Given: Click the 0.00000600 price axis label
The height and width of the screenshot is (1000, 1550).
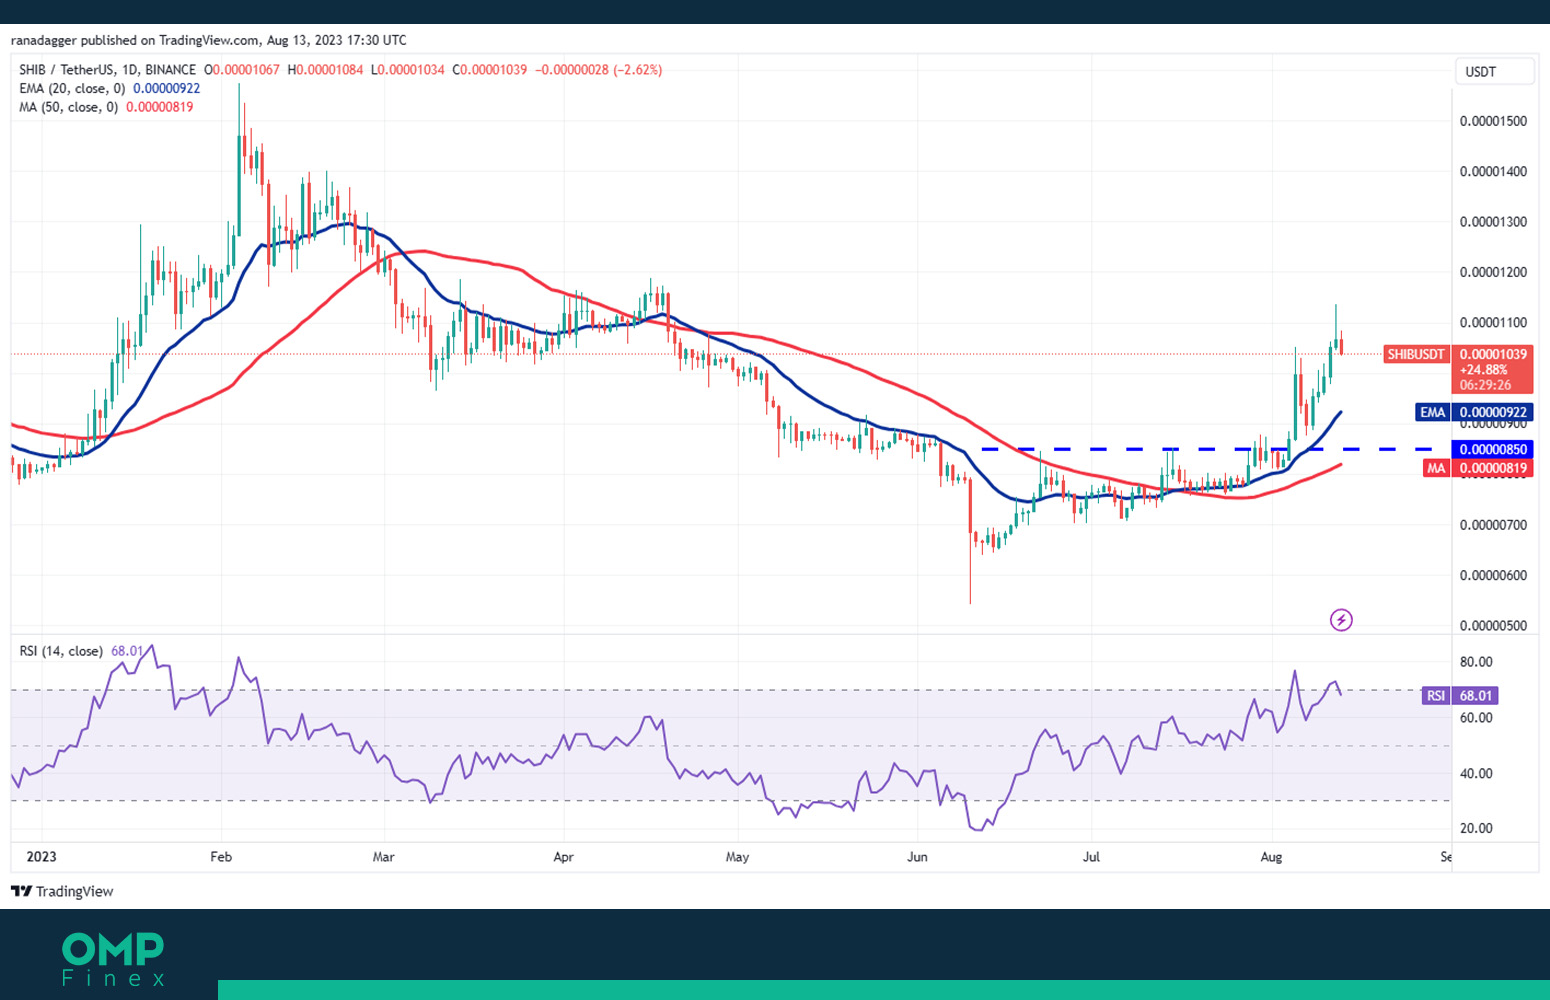Looking at the screenshot, I should pos(1493,576).
